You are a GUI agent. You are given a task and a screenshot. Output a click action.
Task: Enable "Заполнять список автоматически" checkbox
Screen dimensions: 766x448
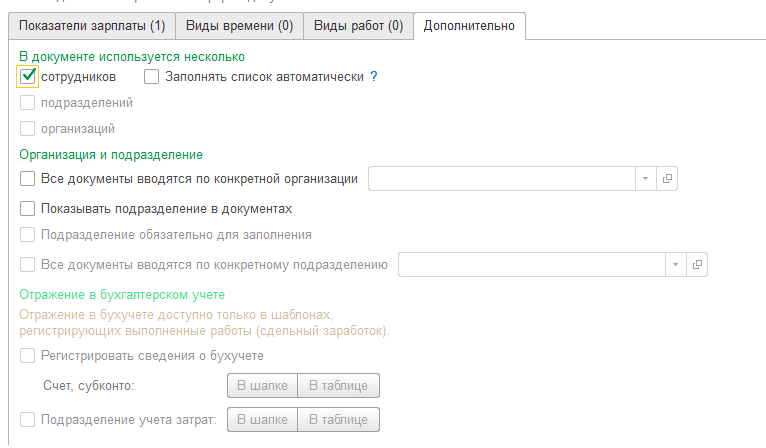[x=152, y=76]
